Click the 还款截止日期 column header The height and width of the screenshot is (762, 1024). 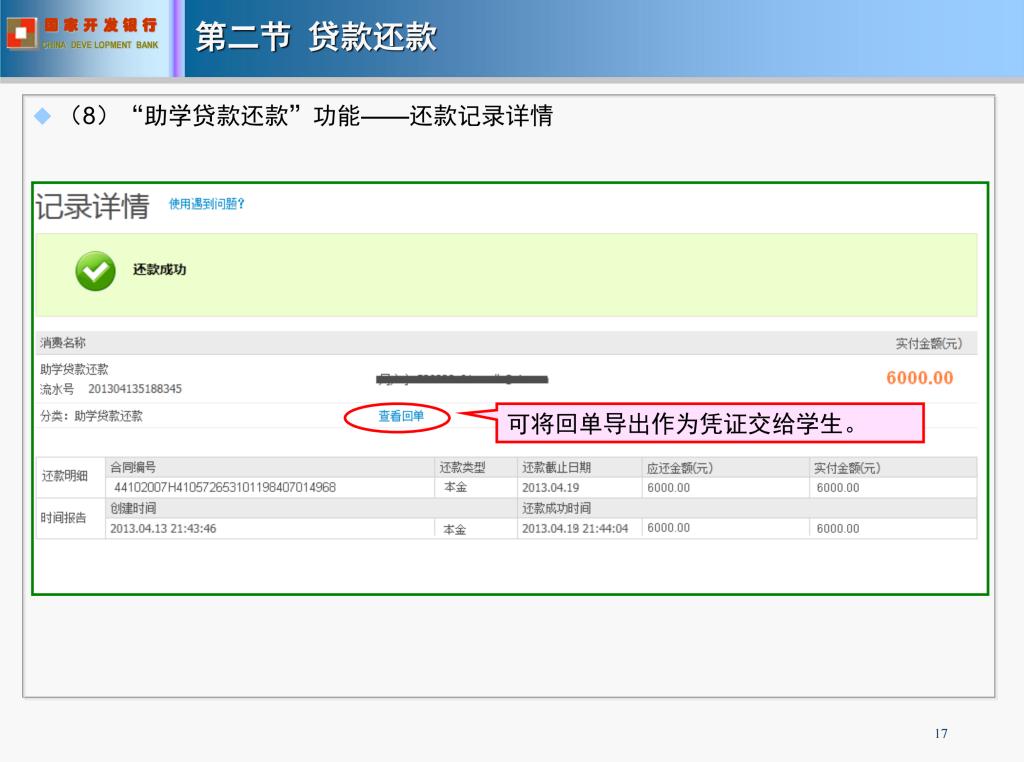pos(556,468)
